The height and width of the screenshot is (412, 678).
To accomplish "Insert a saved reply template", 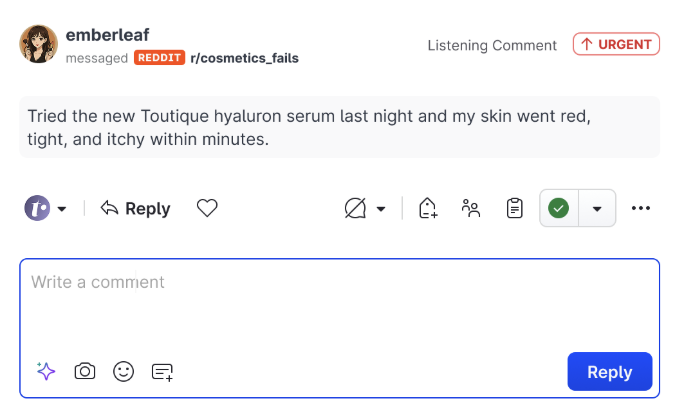I will click(x=163, y=372).
